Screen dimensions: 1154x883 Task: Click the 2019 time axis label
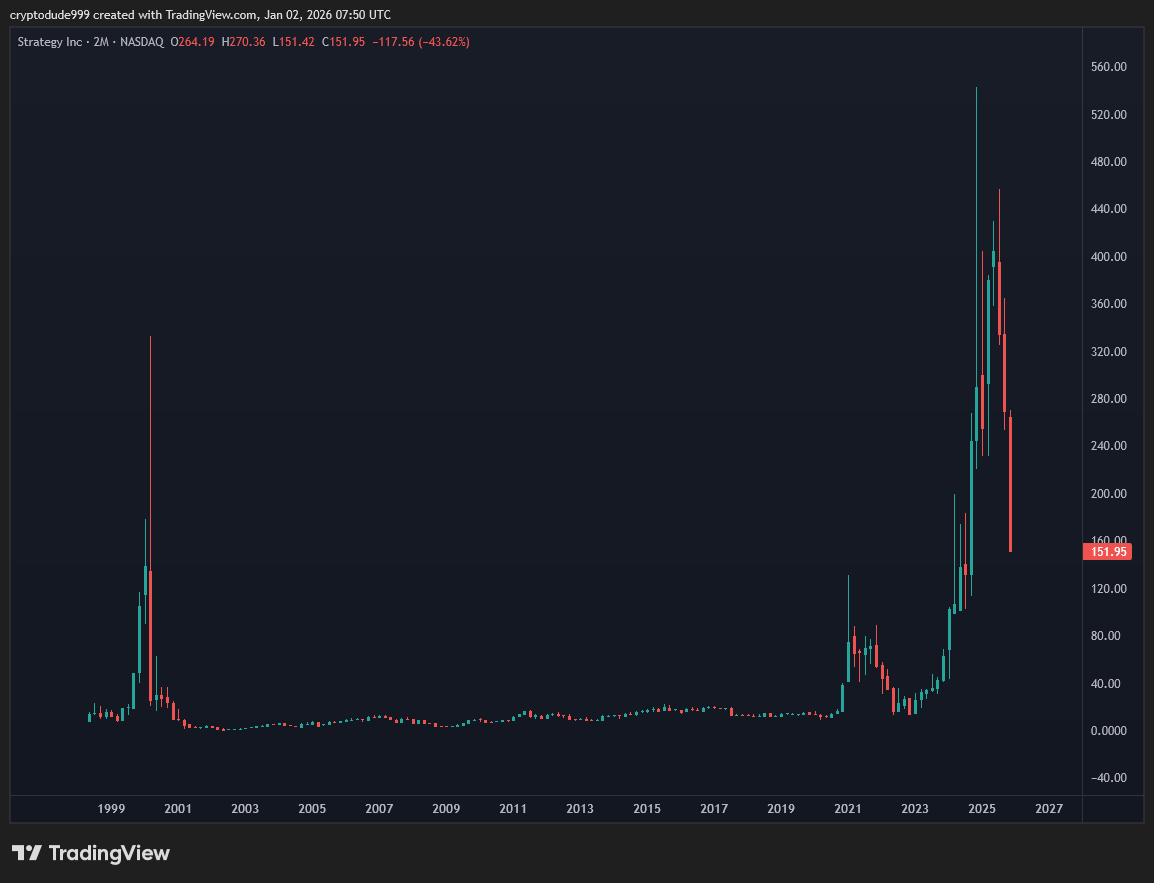click(781, 809)
